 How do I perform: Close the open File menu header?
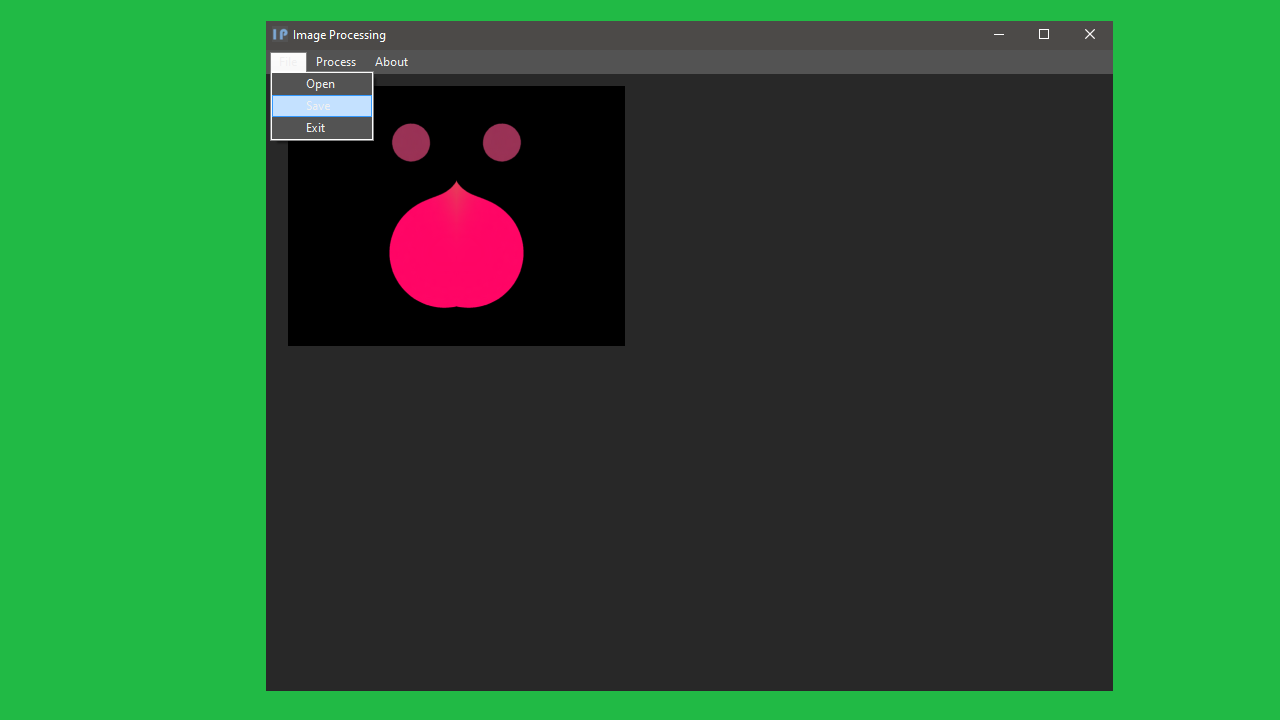pyautogui.click(x=288, y=62)
